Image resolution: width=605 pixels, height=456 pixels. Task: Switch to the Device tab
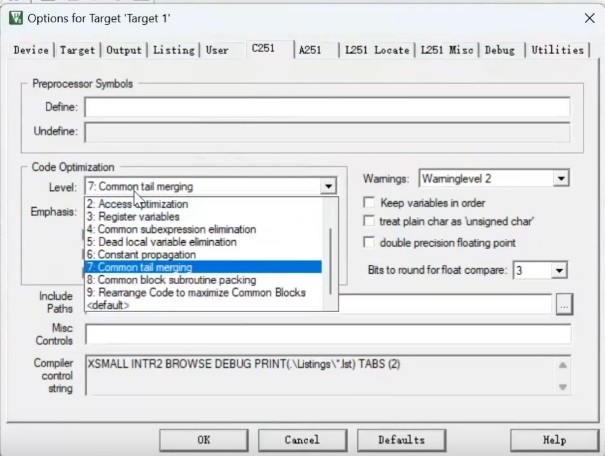(32, 50)
